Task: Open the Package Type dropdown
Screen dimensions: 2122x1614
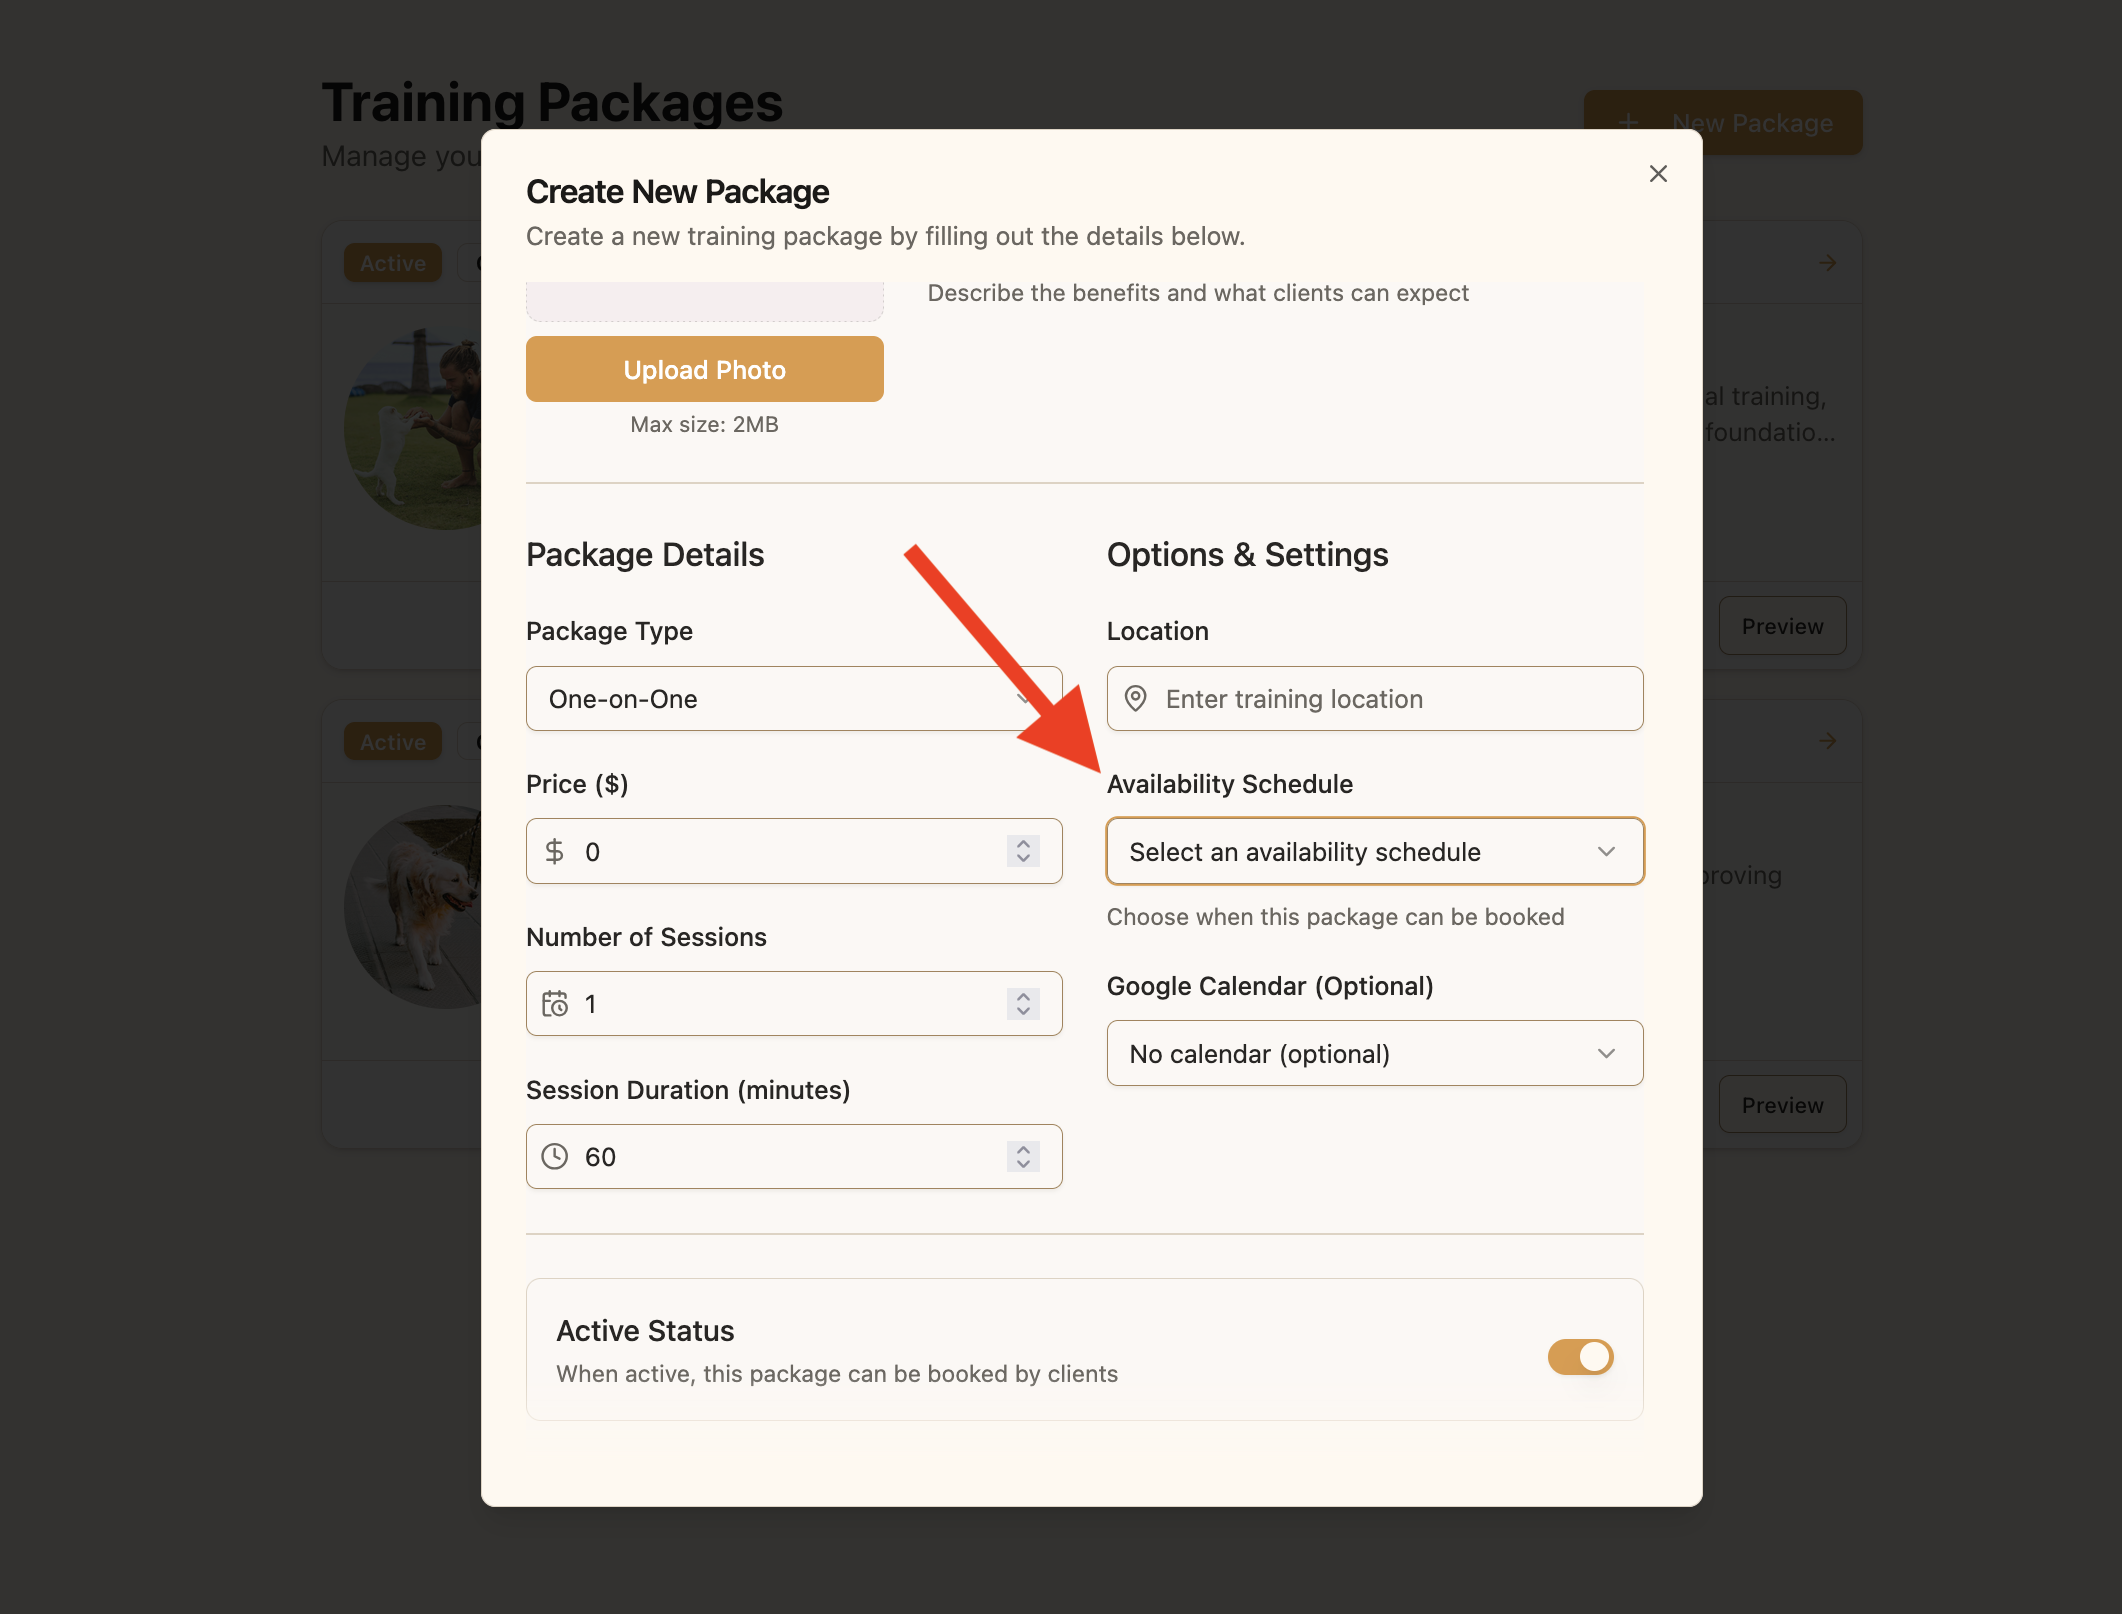Action: [x=793, y=698]
